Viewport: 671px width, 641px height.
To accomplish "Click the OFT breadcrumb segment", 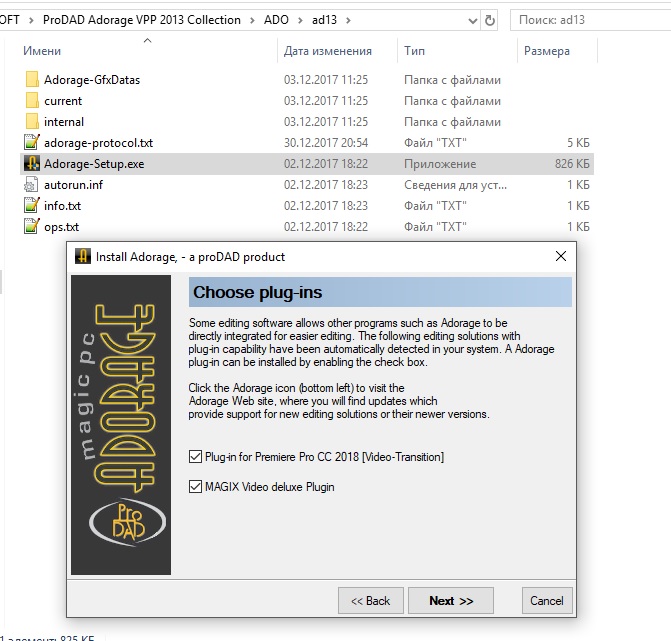I will (10, 20).
